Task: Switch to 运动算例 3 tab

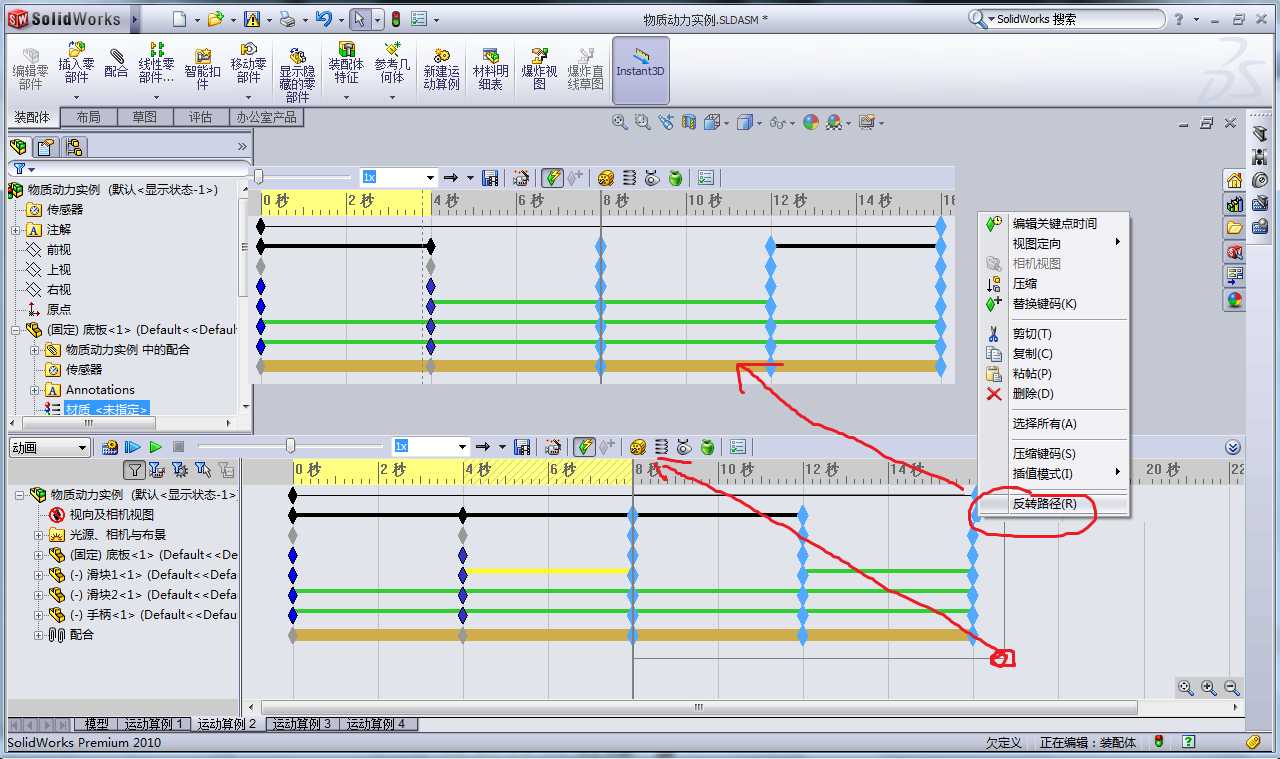Action: point(302,724)
